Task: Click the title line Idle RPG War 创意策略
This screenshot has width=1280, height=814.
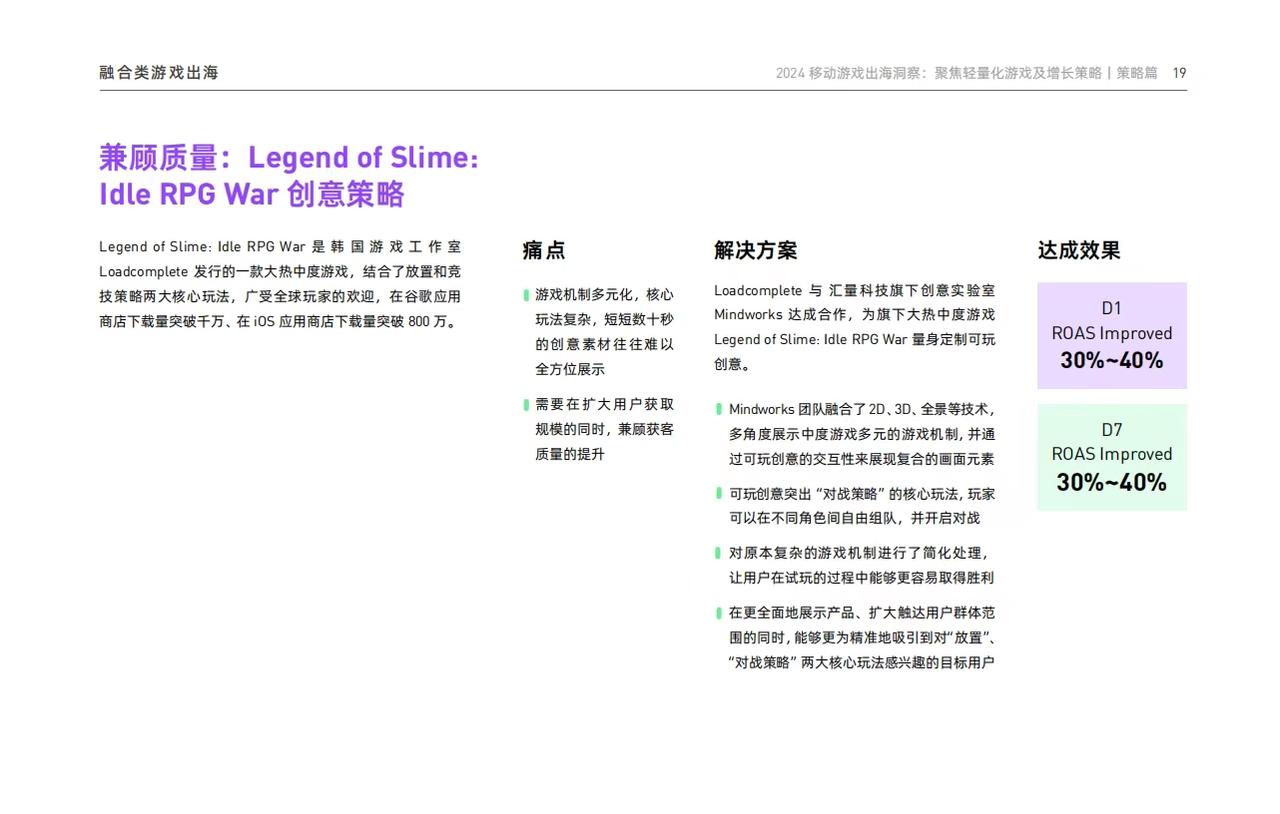Action: tap(252, 194)
